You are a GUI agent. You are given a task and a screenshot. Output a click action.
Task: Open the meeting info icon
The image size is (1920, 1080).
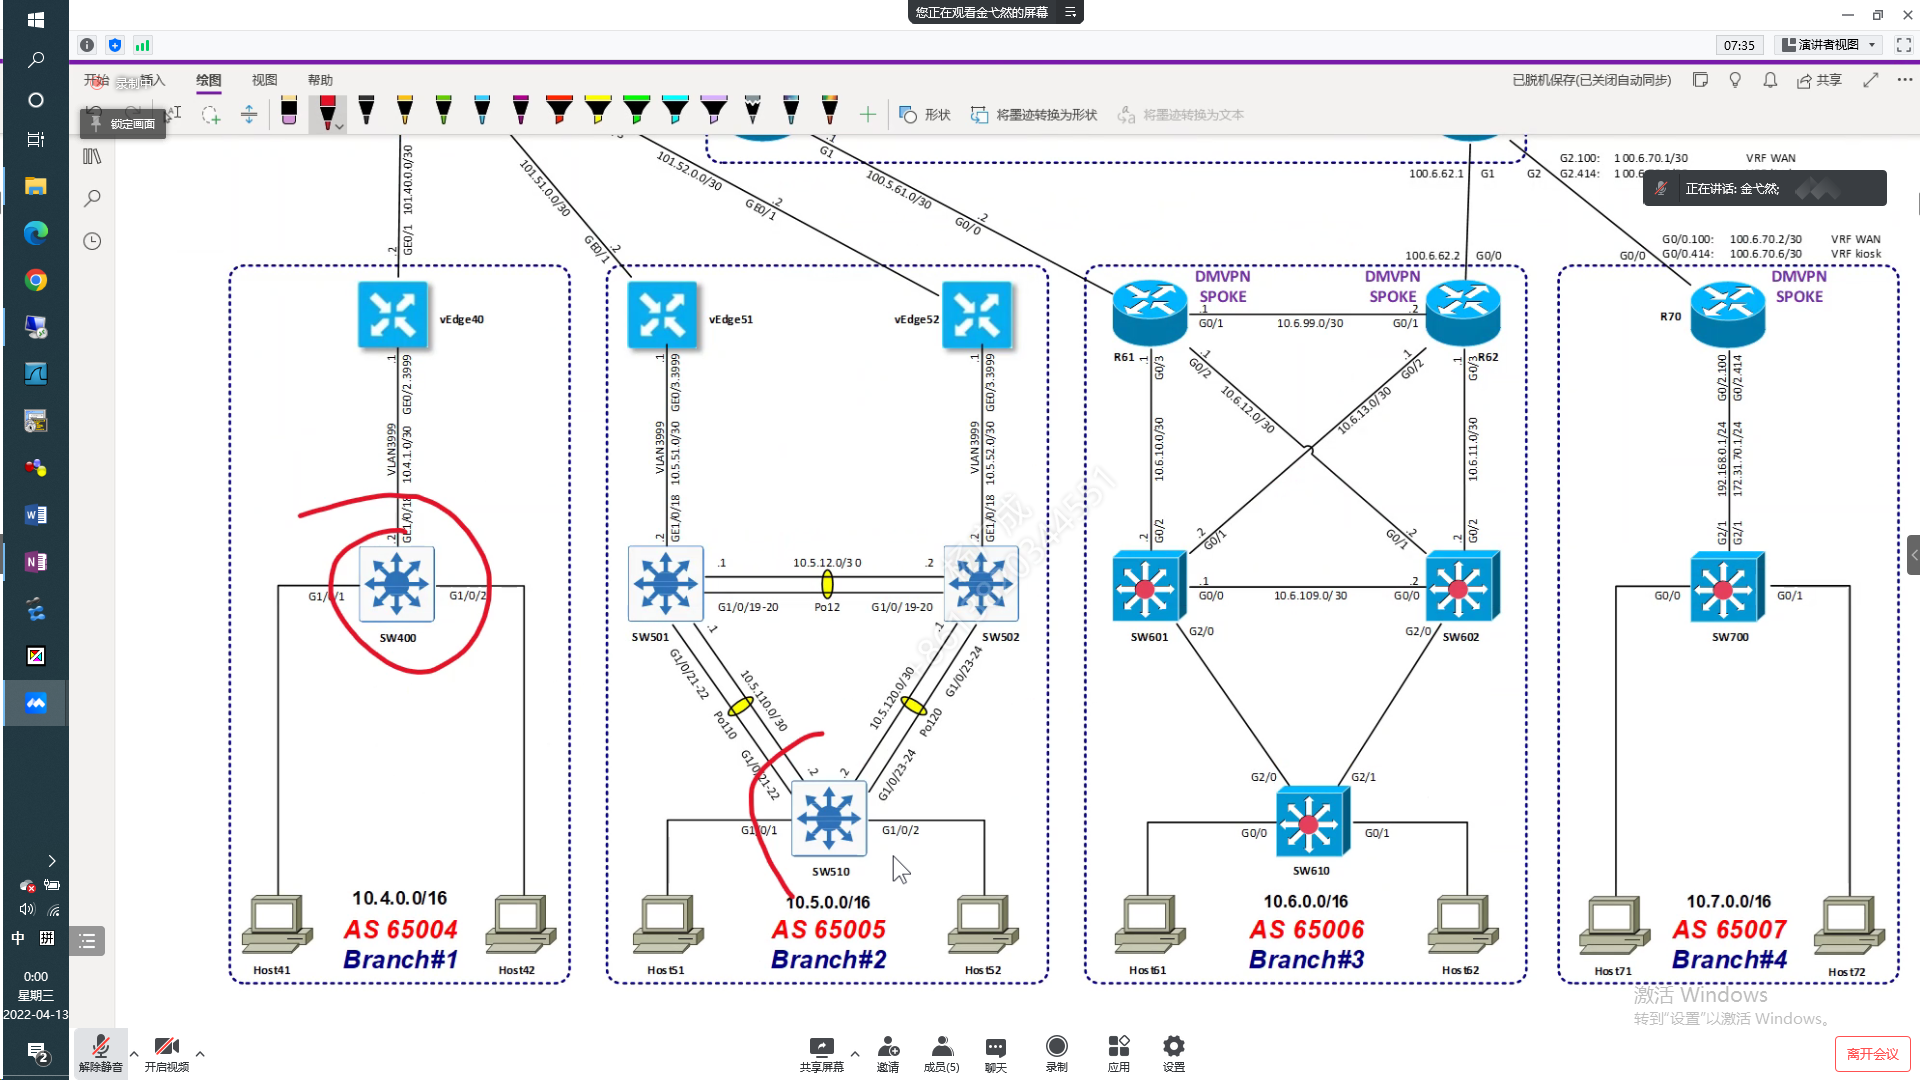tap(87, 45)
